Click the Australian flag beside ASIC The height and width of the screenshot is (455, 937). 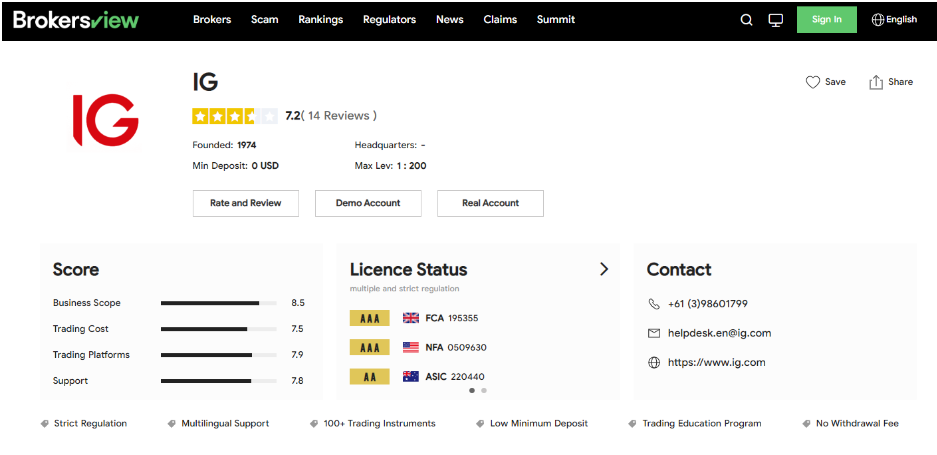411,377
